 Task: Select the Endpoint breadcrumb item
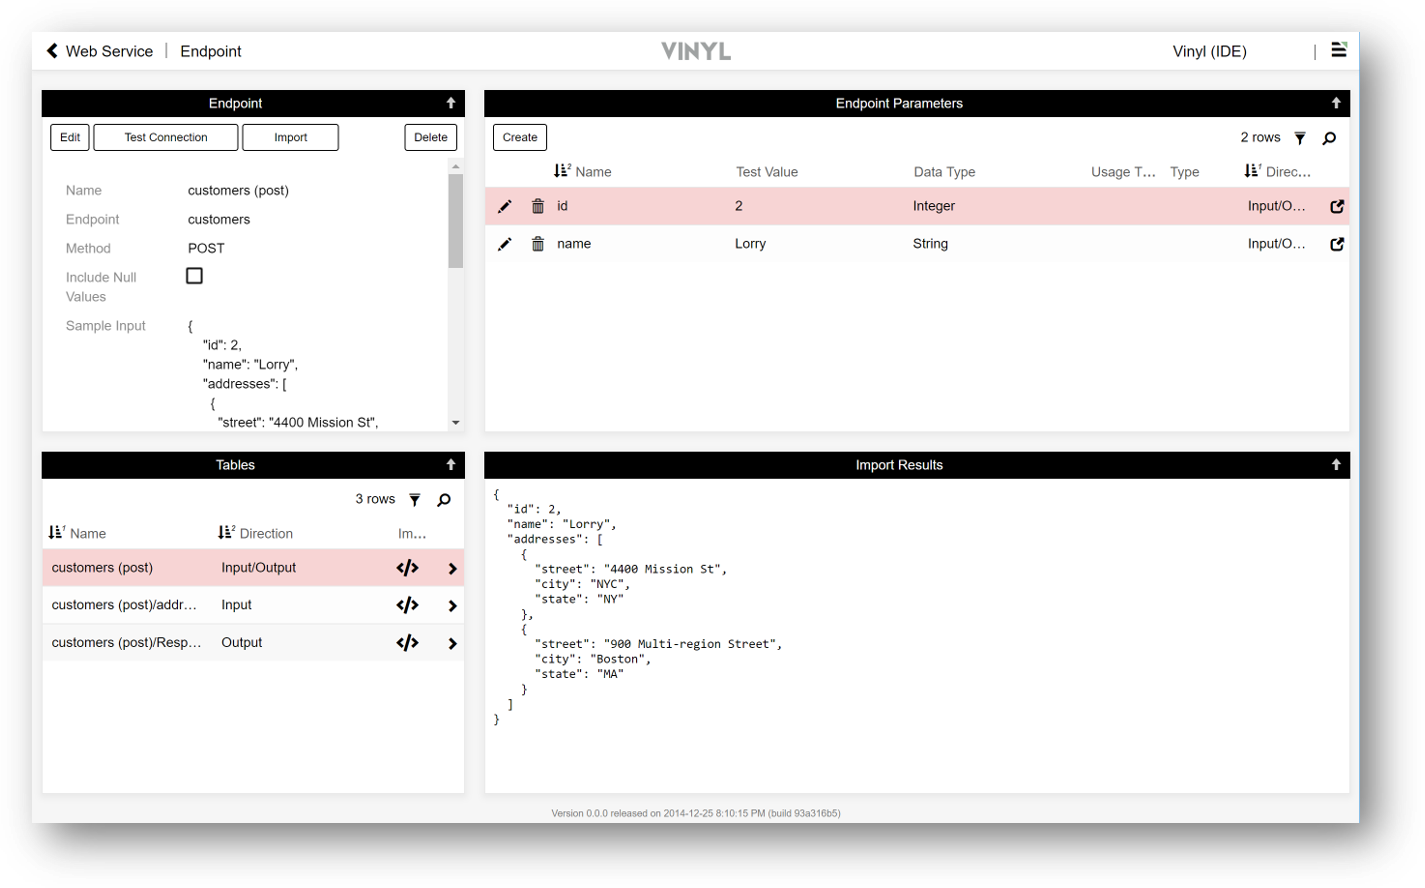click(x=211, y=51)
